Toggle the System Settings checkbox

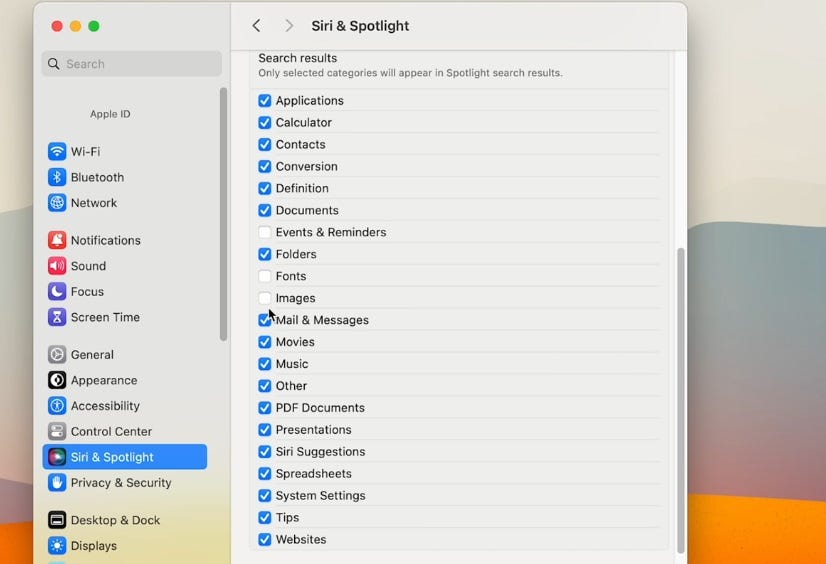tap(265, 496)
